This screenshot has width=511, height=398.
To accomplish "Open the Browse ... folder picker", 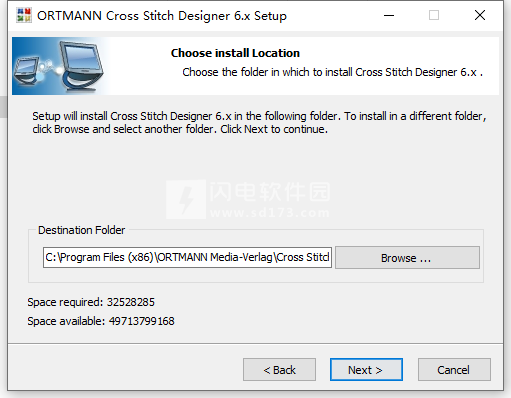I will click(407, 258).
